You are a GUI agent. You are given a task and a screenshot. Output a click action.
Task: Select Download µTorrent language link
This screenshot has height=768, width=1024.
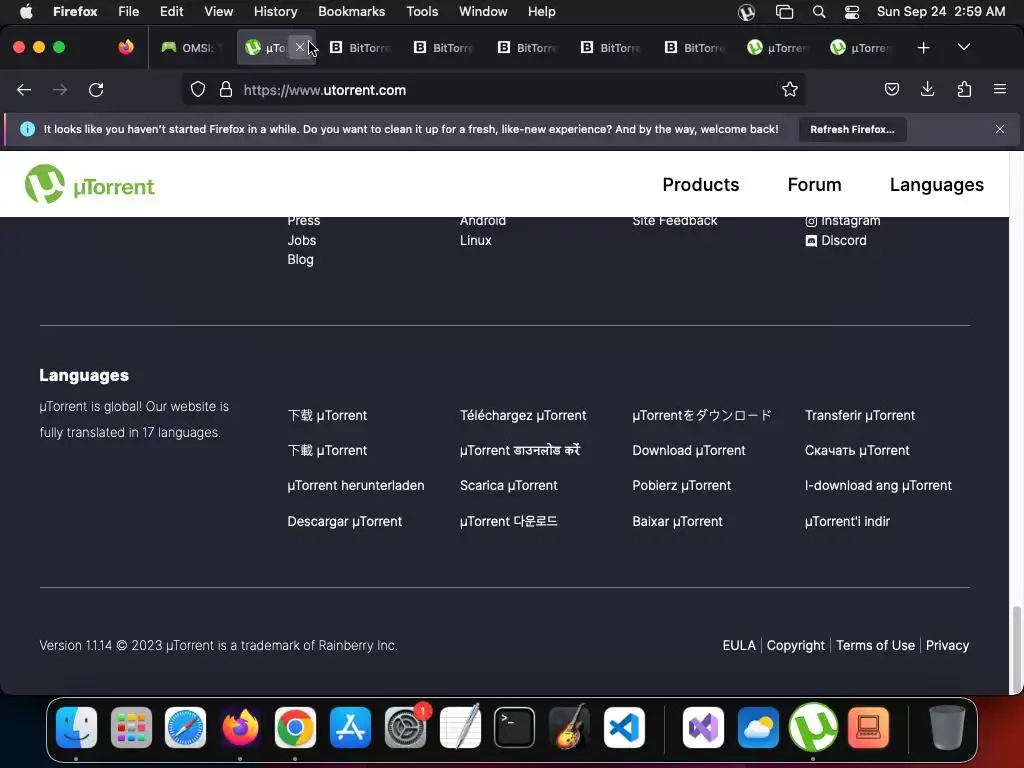[689, 451]
